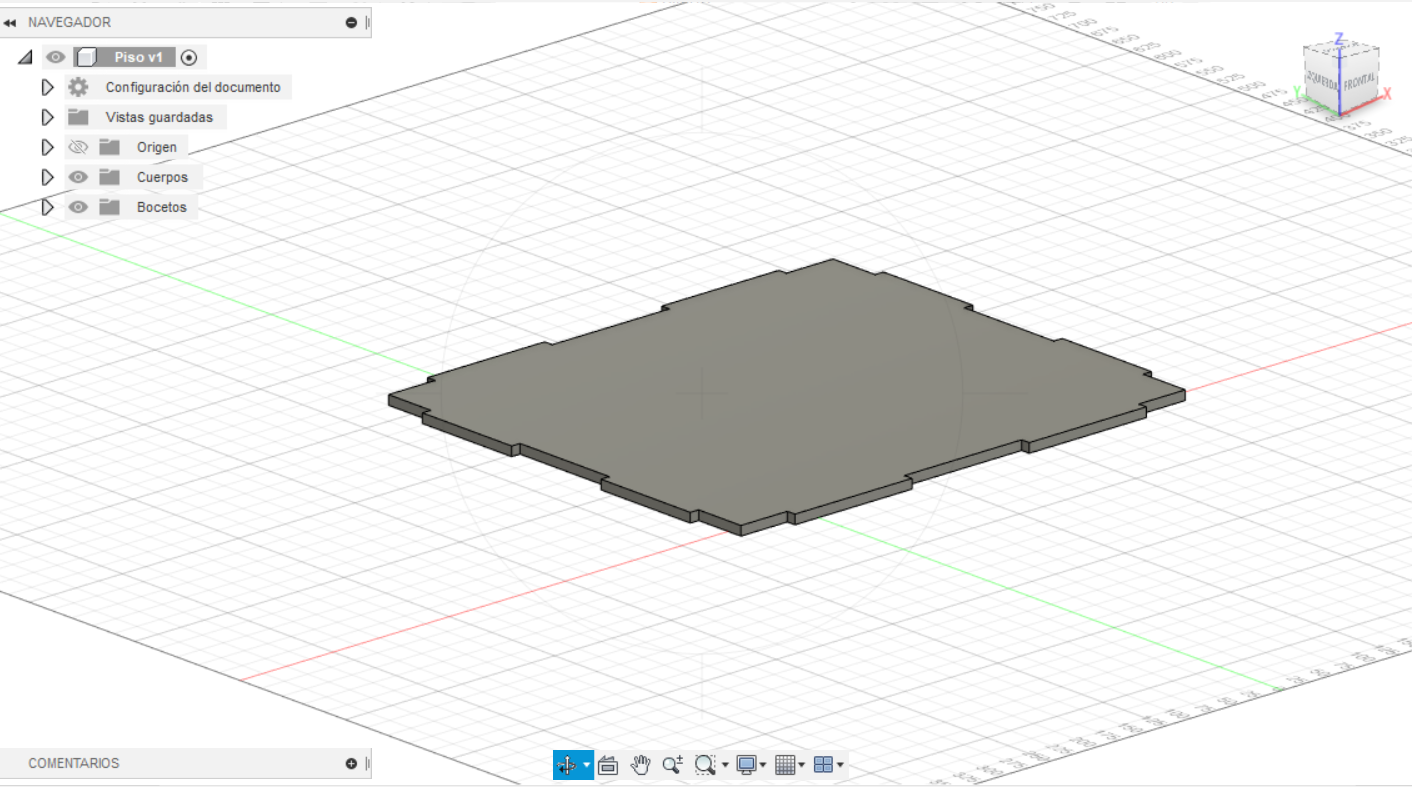Activate the Piso v1 component radio button

tap(189, 57)
